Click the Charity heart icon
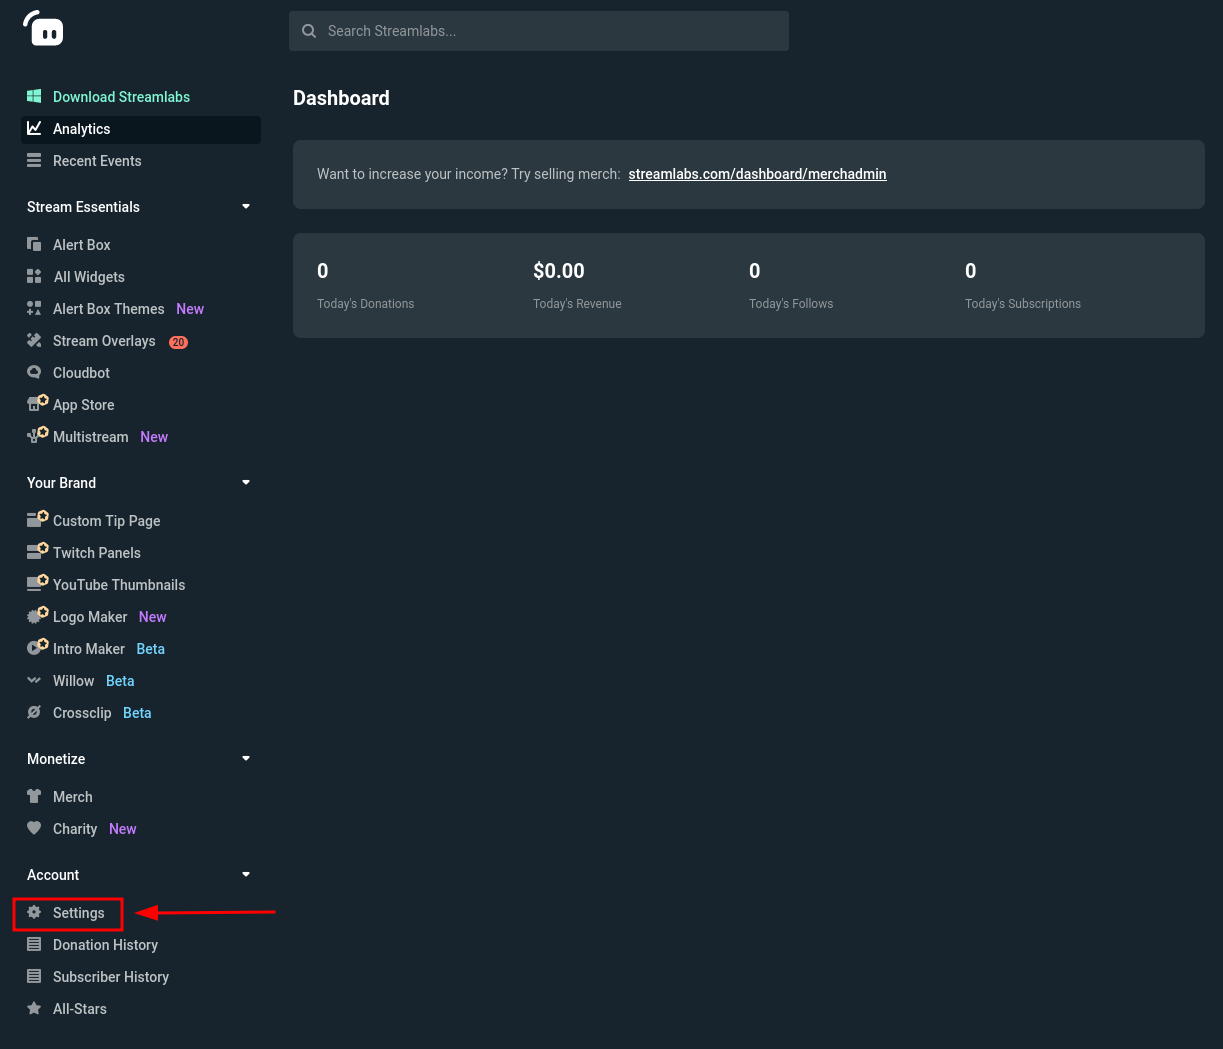The image size is (1223, 1049). click(x=34, y=828)
